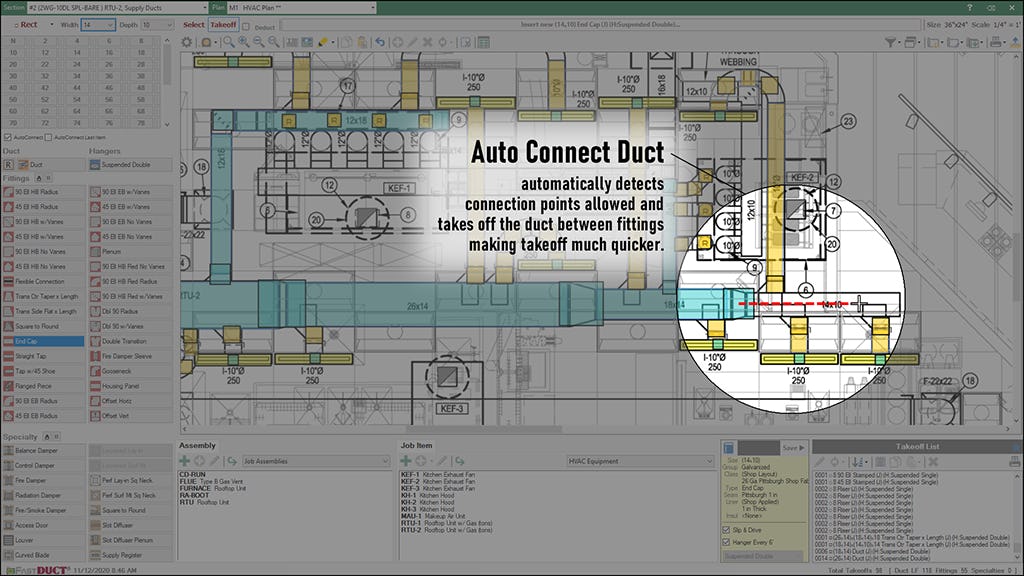
Task: Pick duct size 26 from the size grid
Action: 109,64
